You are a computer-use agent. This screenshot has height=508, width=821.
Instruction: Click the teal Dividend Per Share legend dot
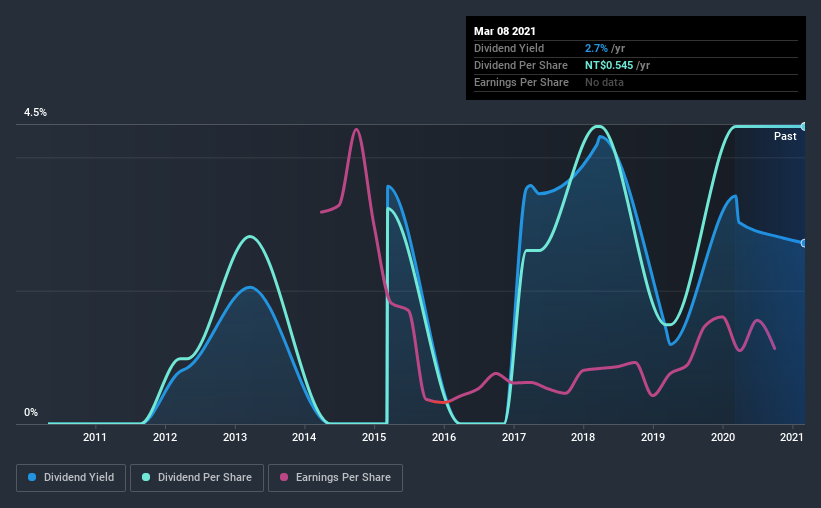(x=146, y=477)
